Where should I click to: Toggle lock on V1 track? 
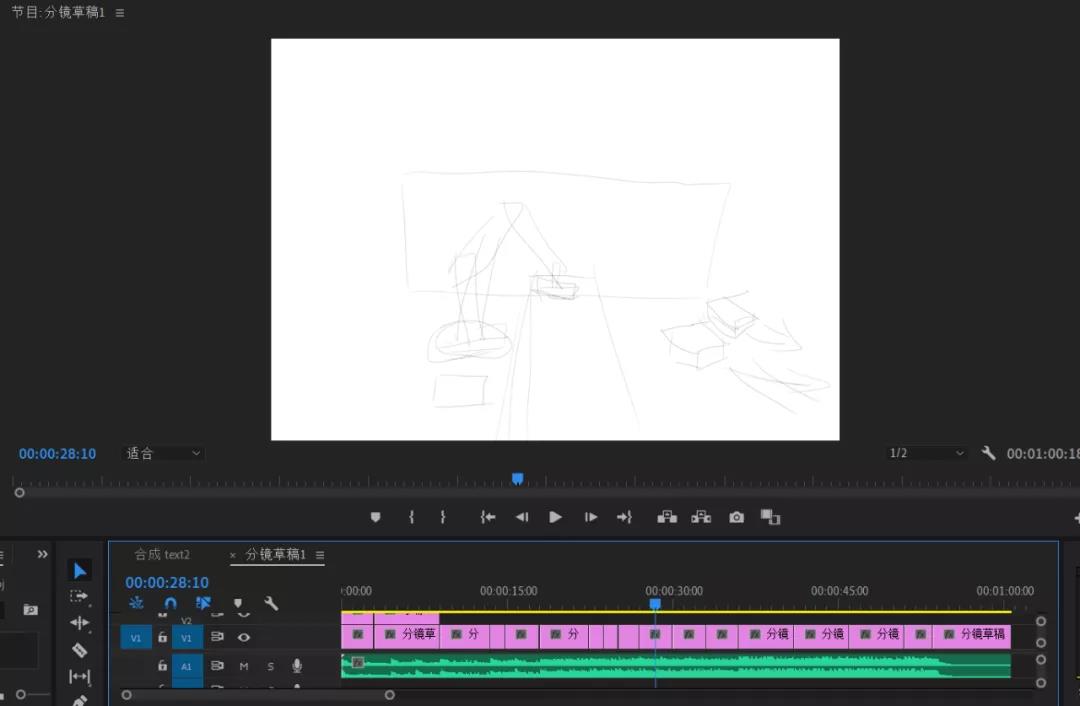(163, 637)
